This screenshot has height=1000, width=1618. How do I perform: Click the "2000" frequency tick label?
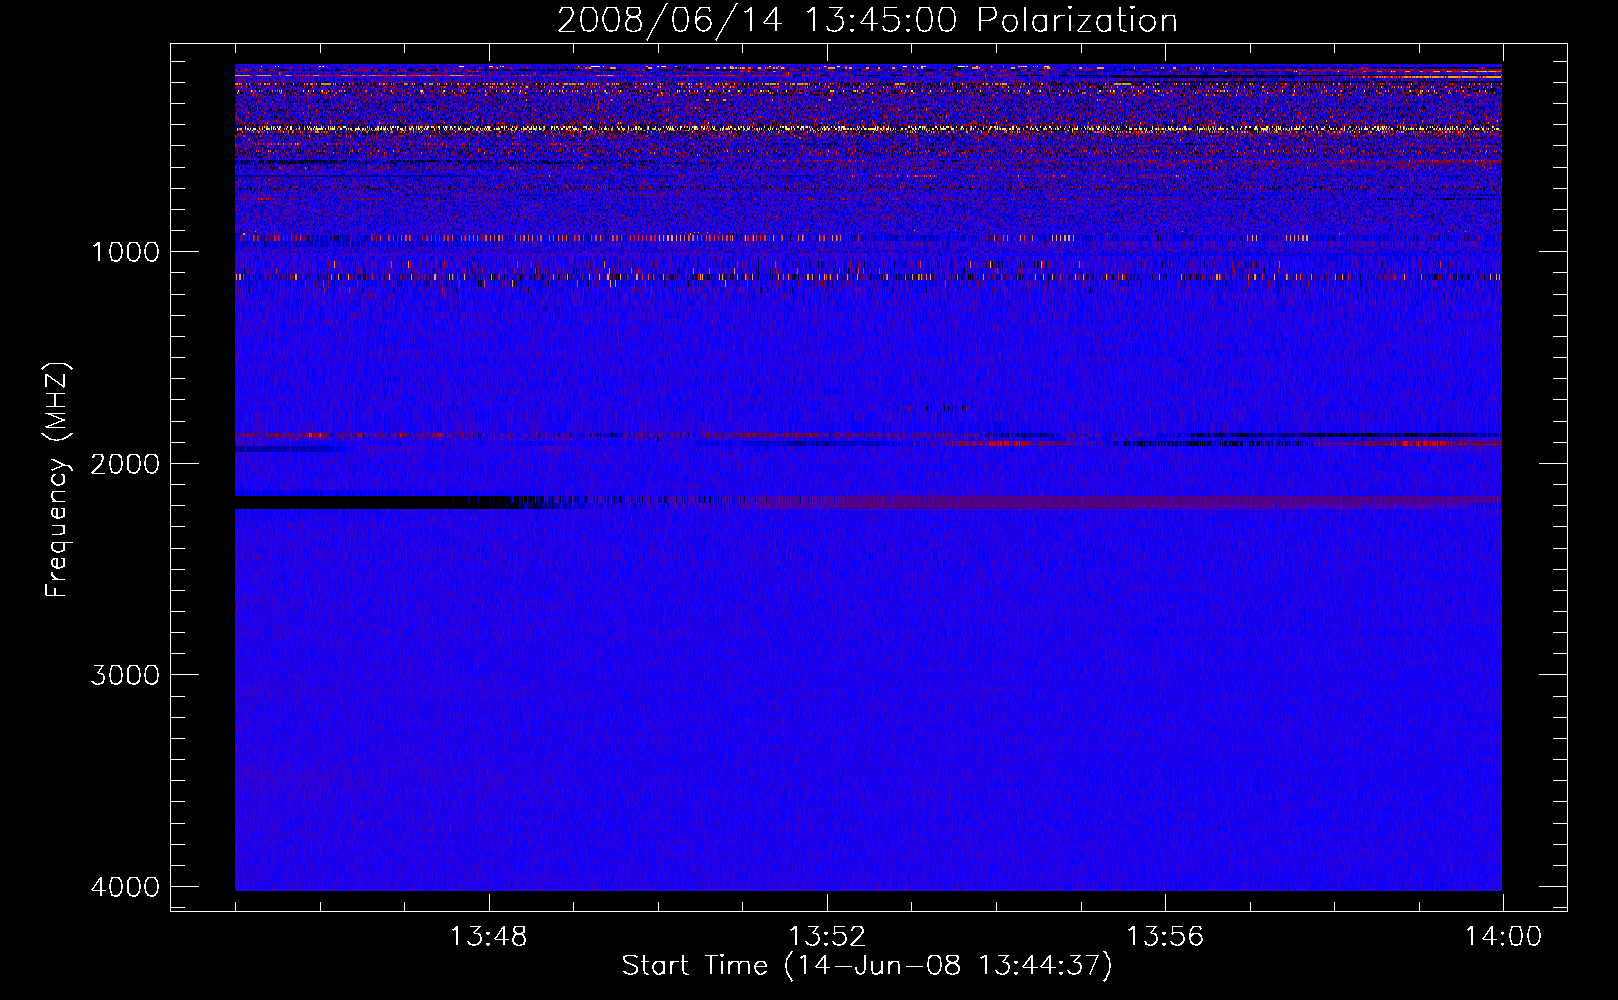point(125,464)
